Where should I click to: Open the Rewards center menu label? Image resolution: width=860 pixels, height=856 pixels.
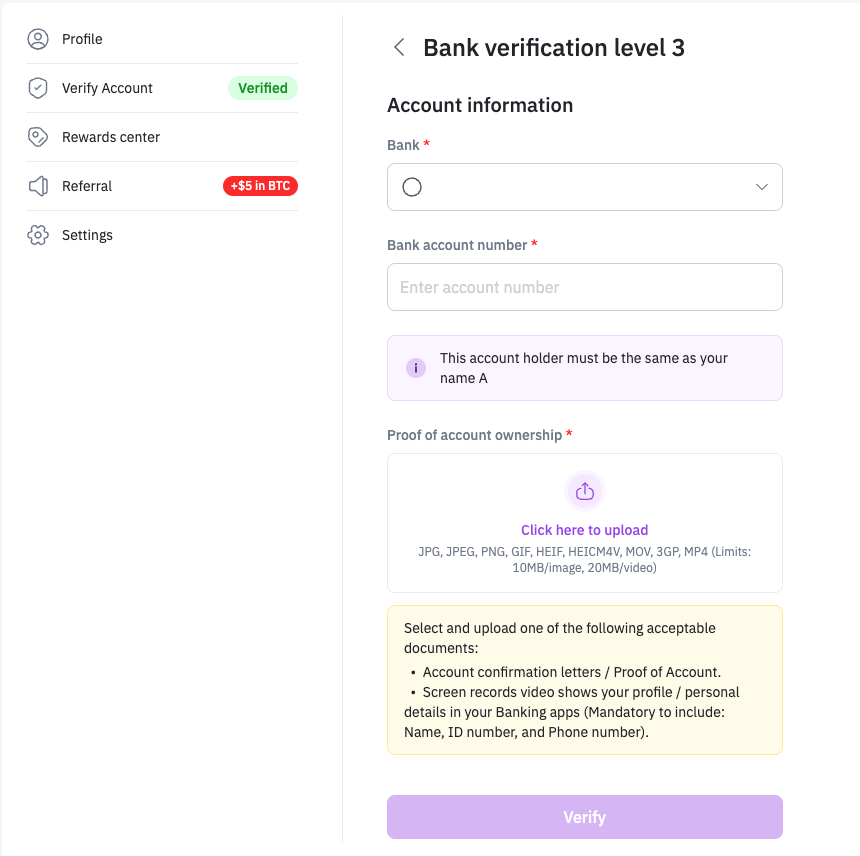click(x=111, y=137)
